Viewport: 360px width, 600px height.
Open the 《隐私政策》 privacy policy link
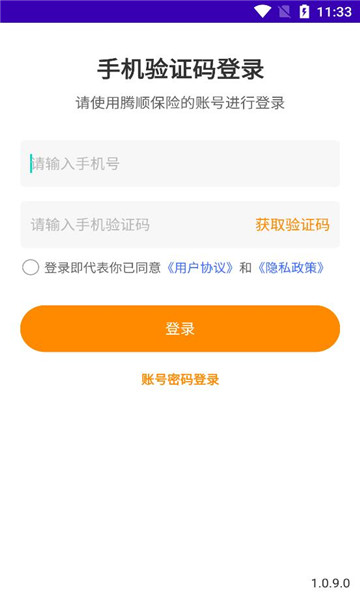pyautogui.click(x=291, y=267)
